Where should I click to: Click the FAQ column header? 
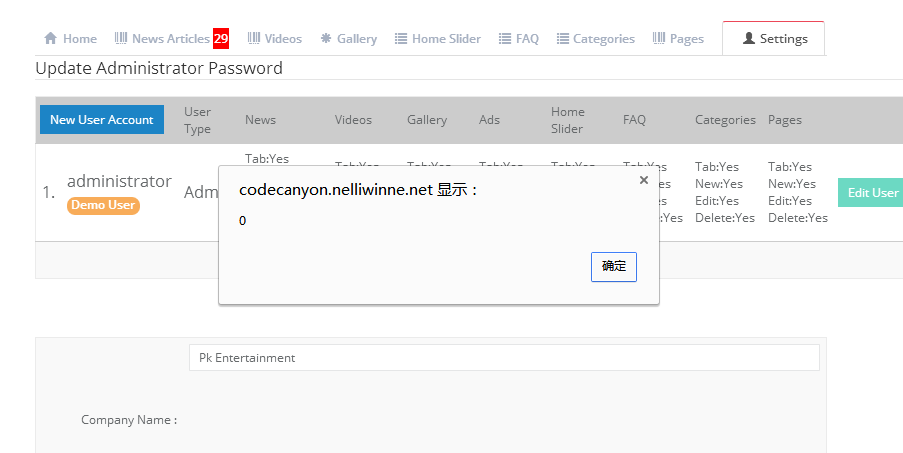pos(634,120)
